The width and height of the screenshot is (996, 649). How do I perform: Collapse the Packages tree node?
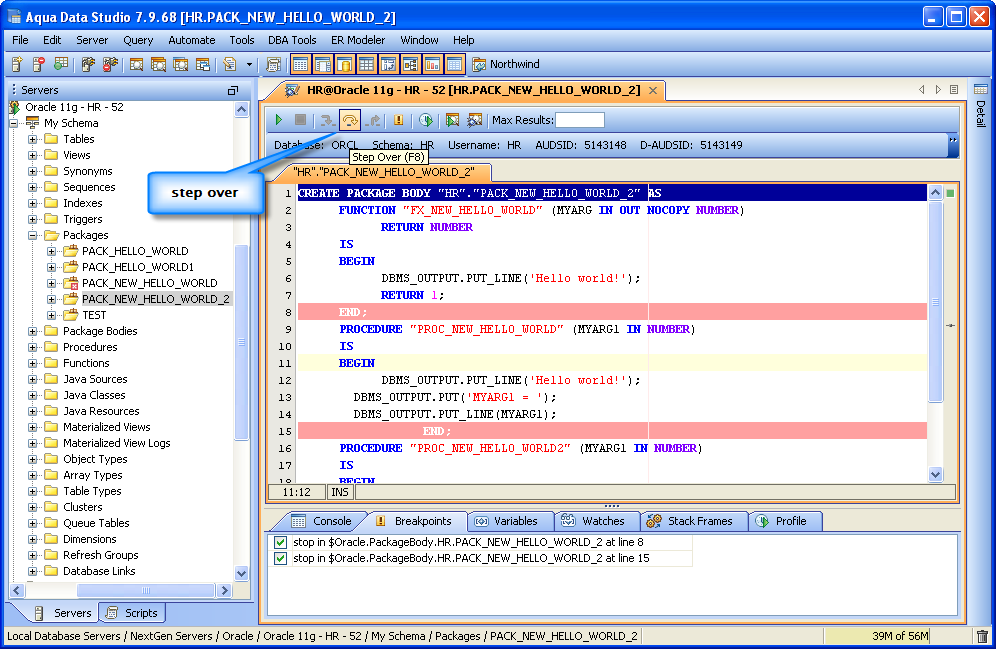33,235
